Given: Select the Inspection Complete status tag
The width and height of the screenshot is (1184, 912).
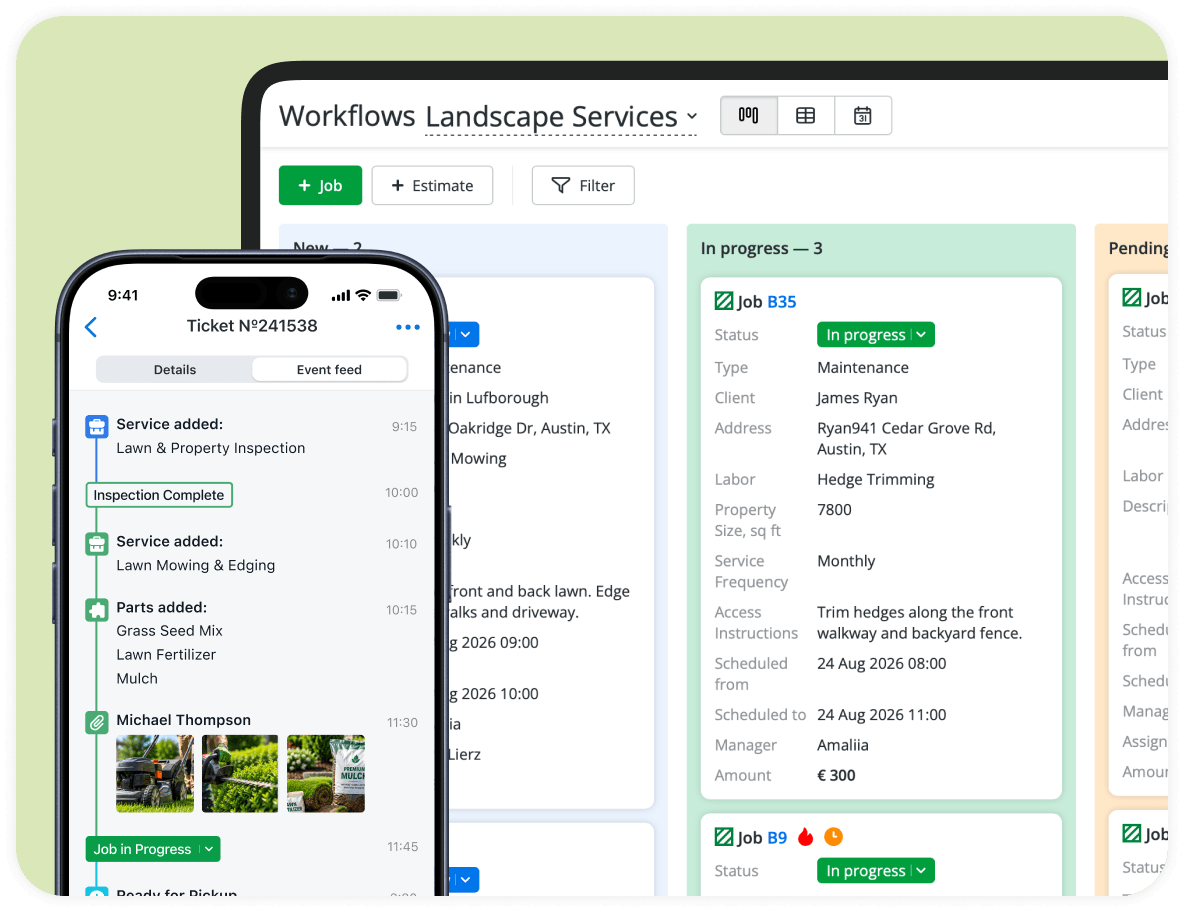Looking at the screenshot, I should click(x=159, y=495).
